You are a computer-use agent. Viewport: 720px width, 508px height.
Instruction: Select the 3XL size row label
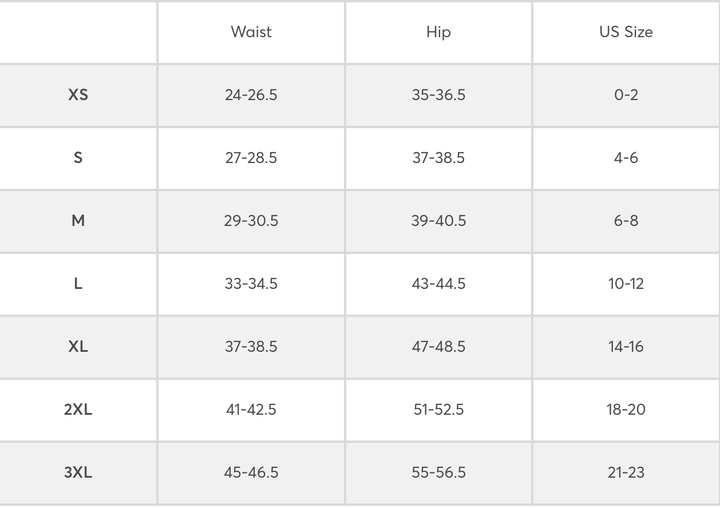[x=78, y=473]
